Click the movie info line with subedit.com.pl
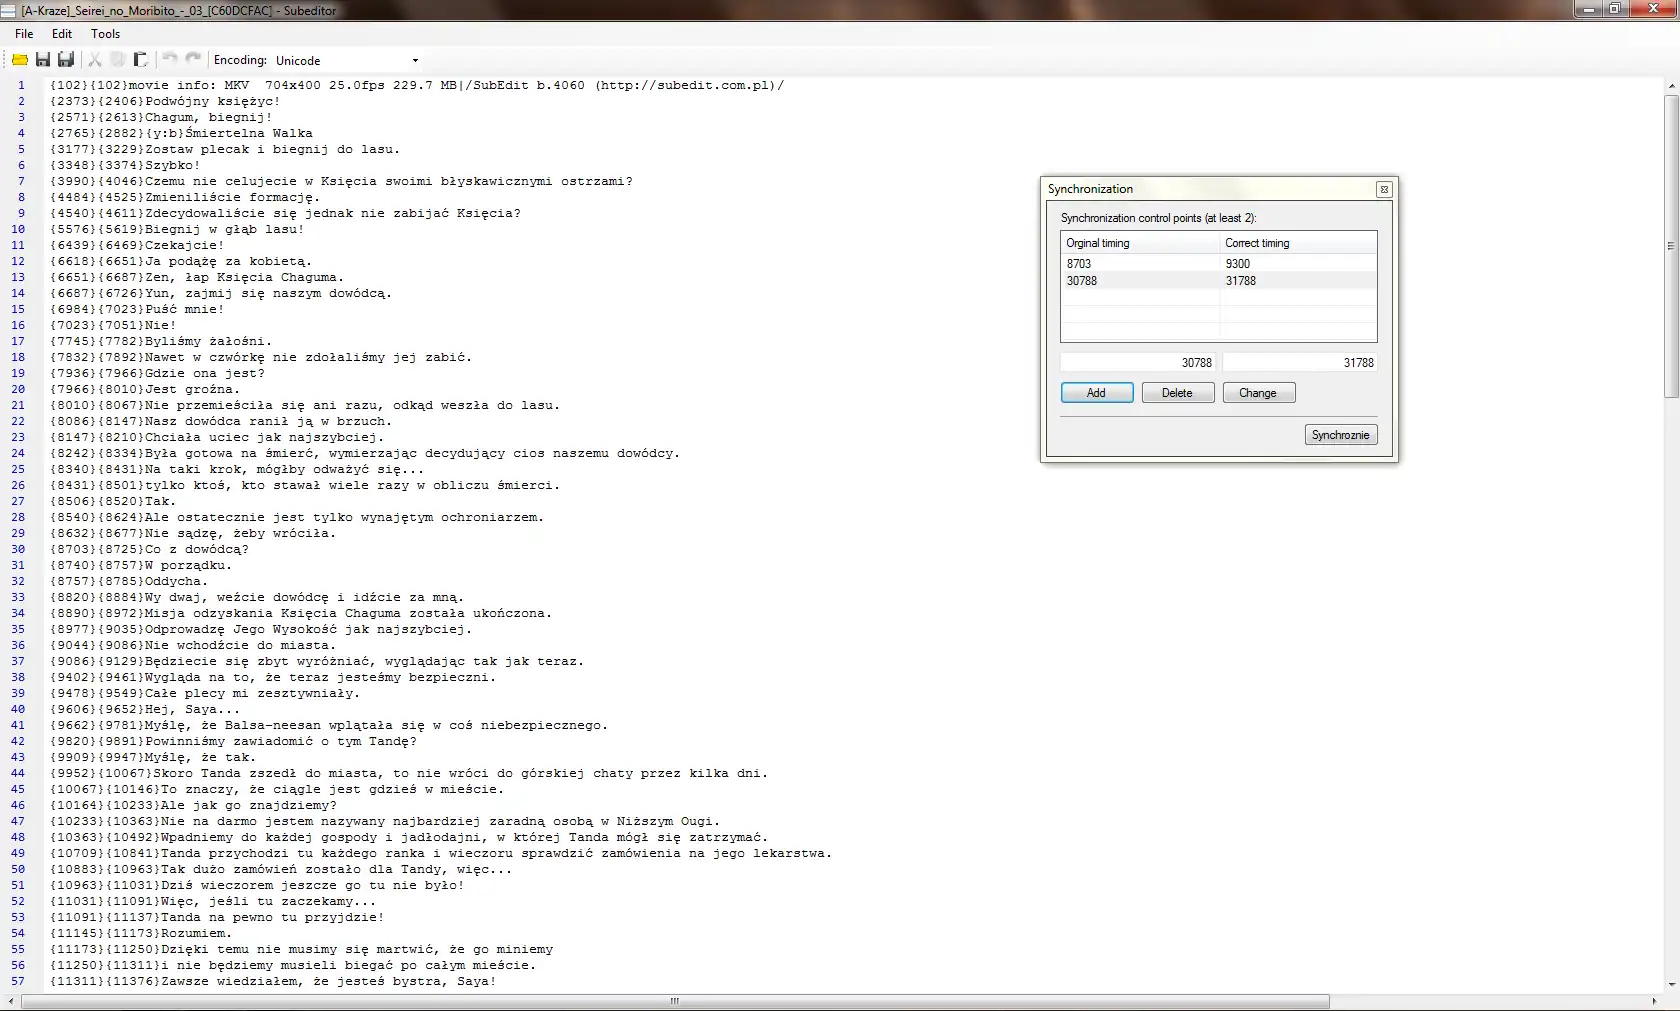 [417, 85]
